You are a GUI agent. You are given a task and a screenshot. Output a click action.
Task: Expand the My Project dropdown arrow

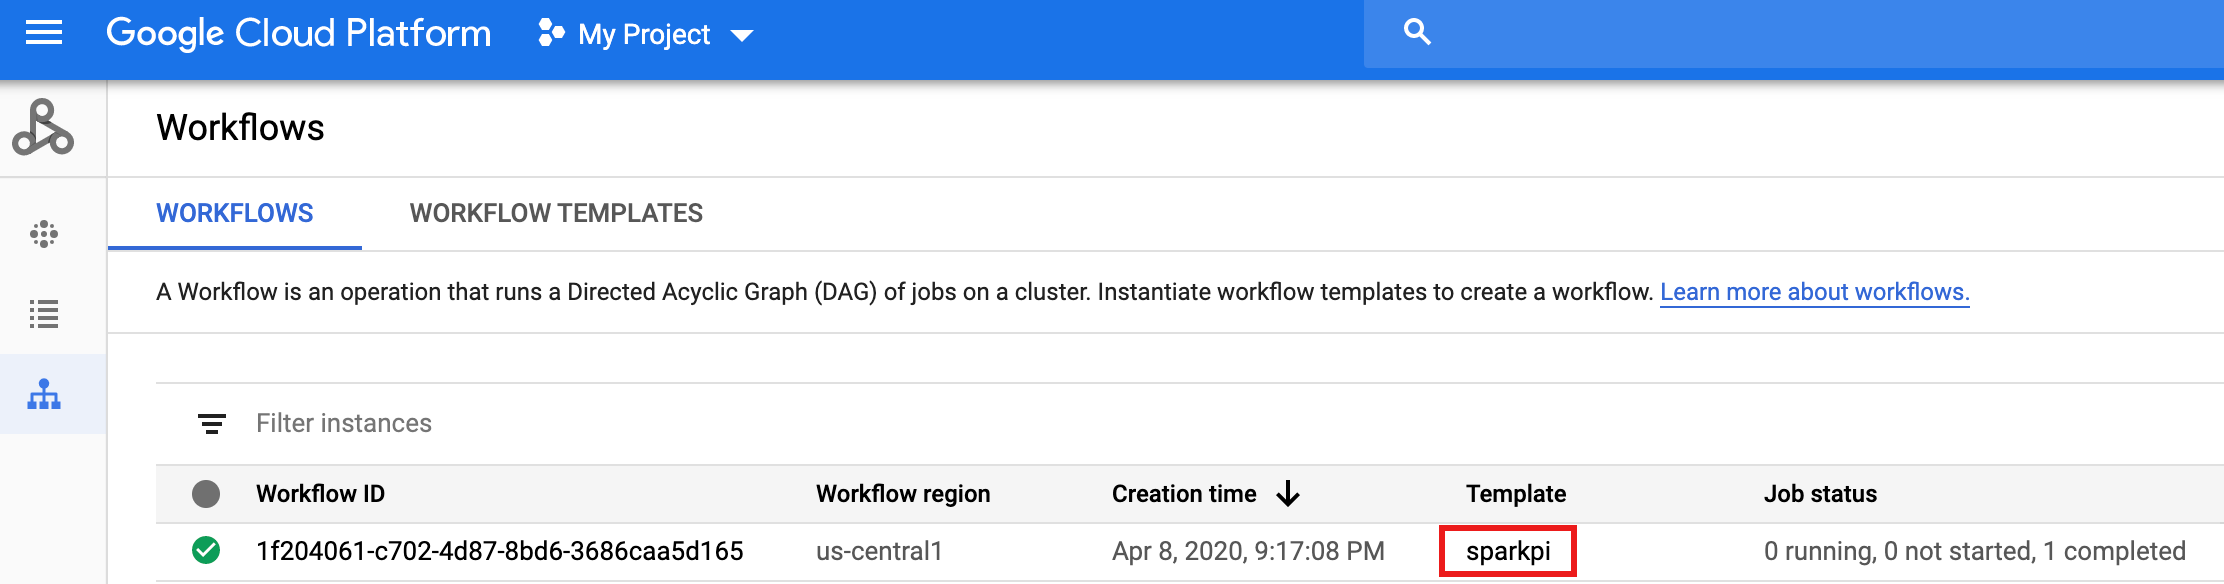tap(741, 36)
